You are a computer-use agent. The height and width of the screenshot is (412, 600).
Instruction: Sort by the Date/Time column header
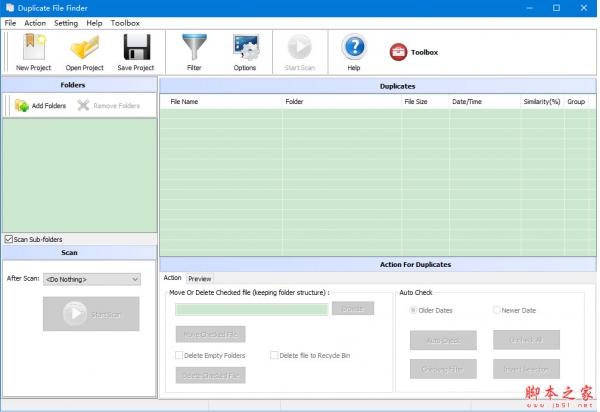485,102
